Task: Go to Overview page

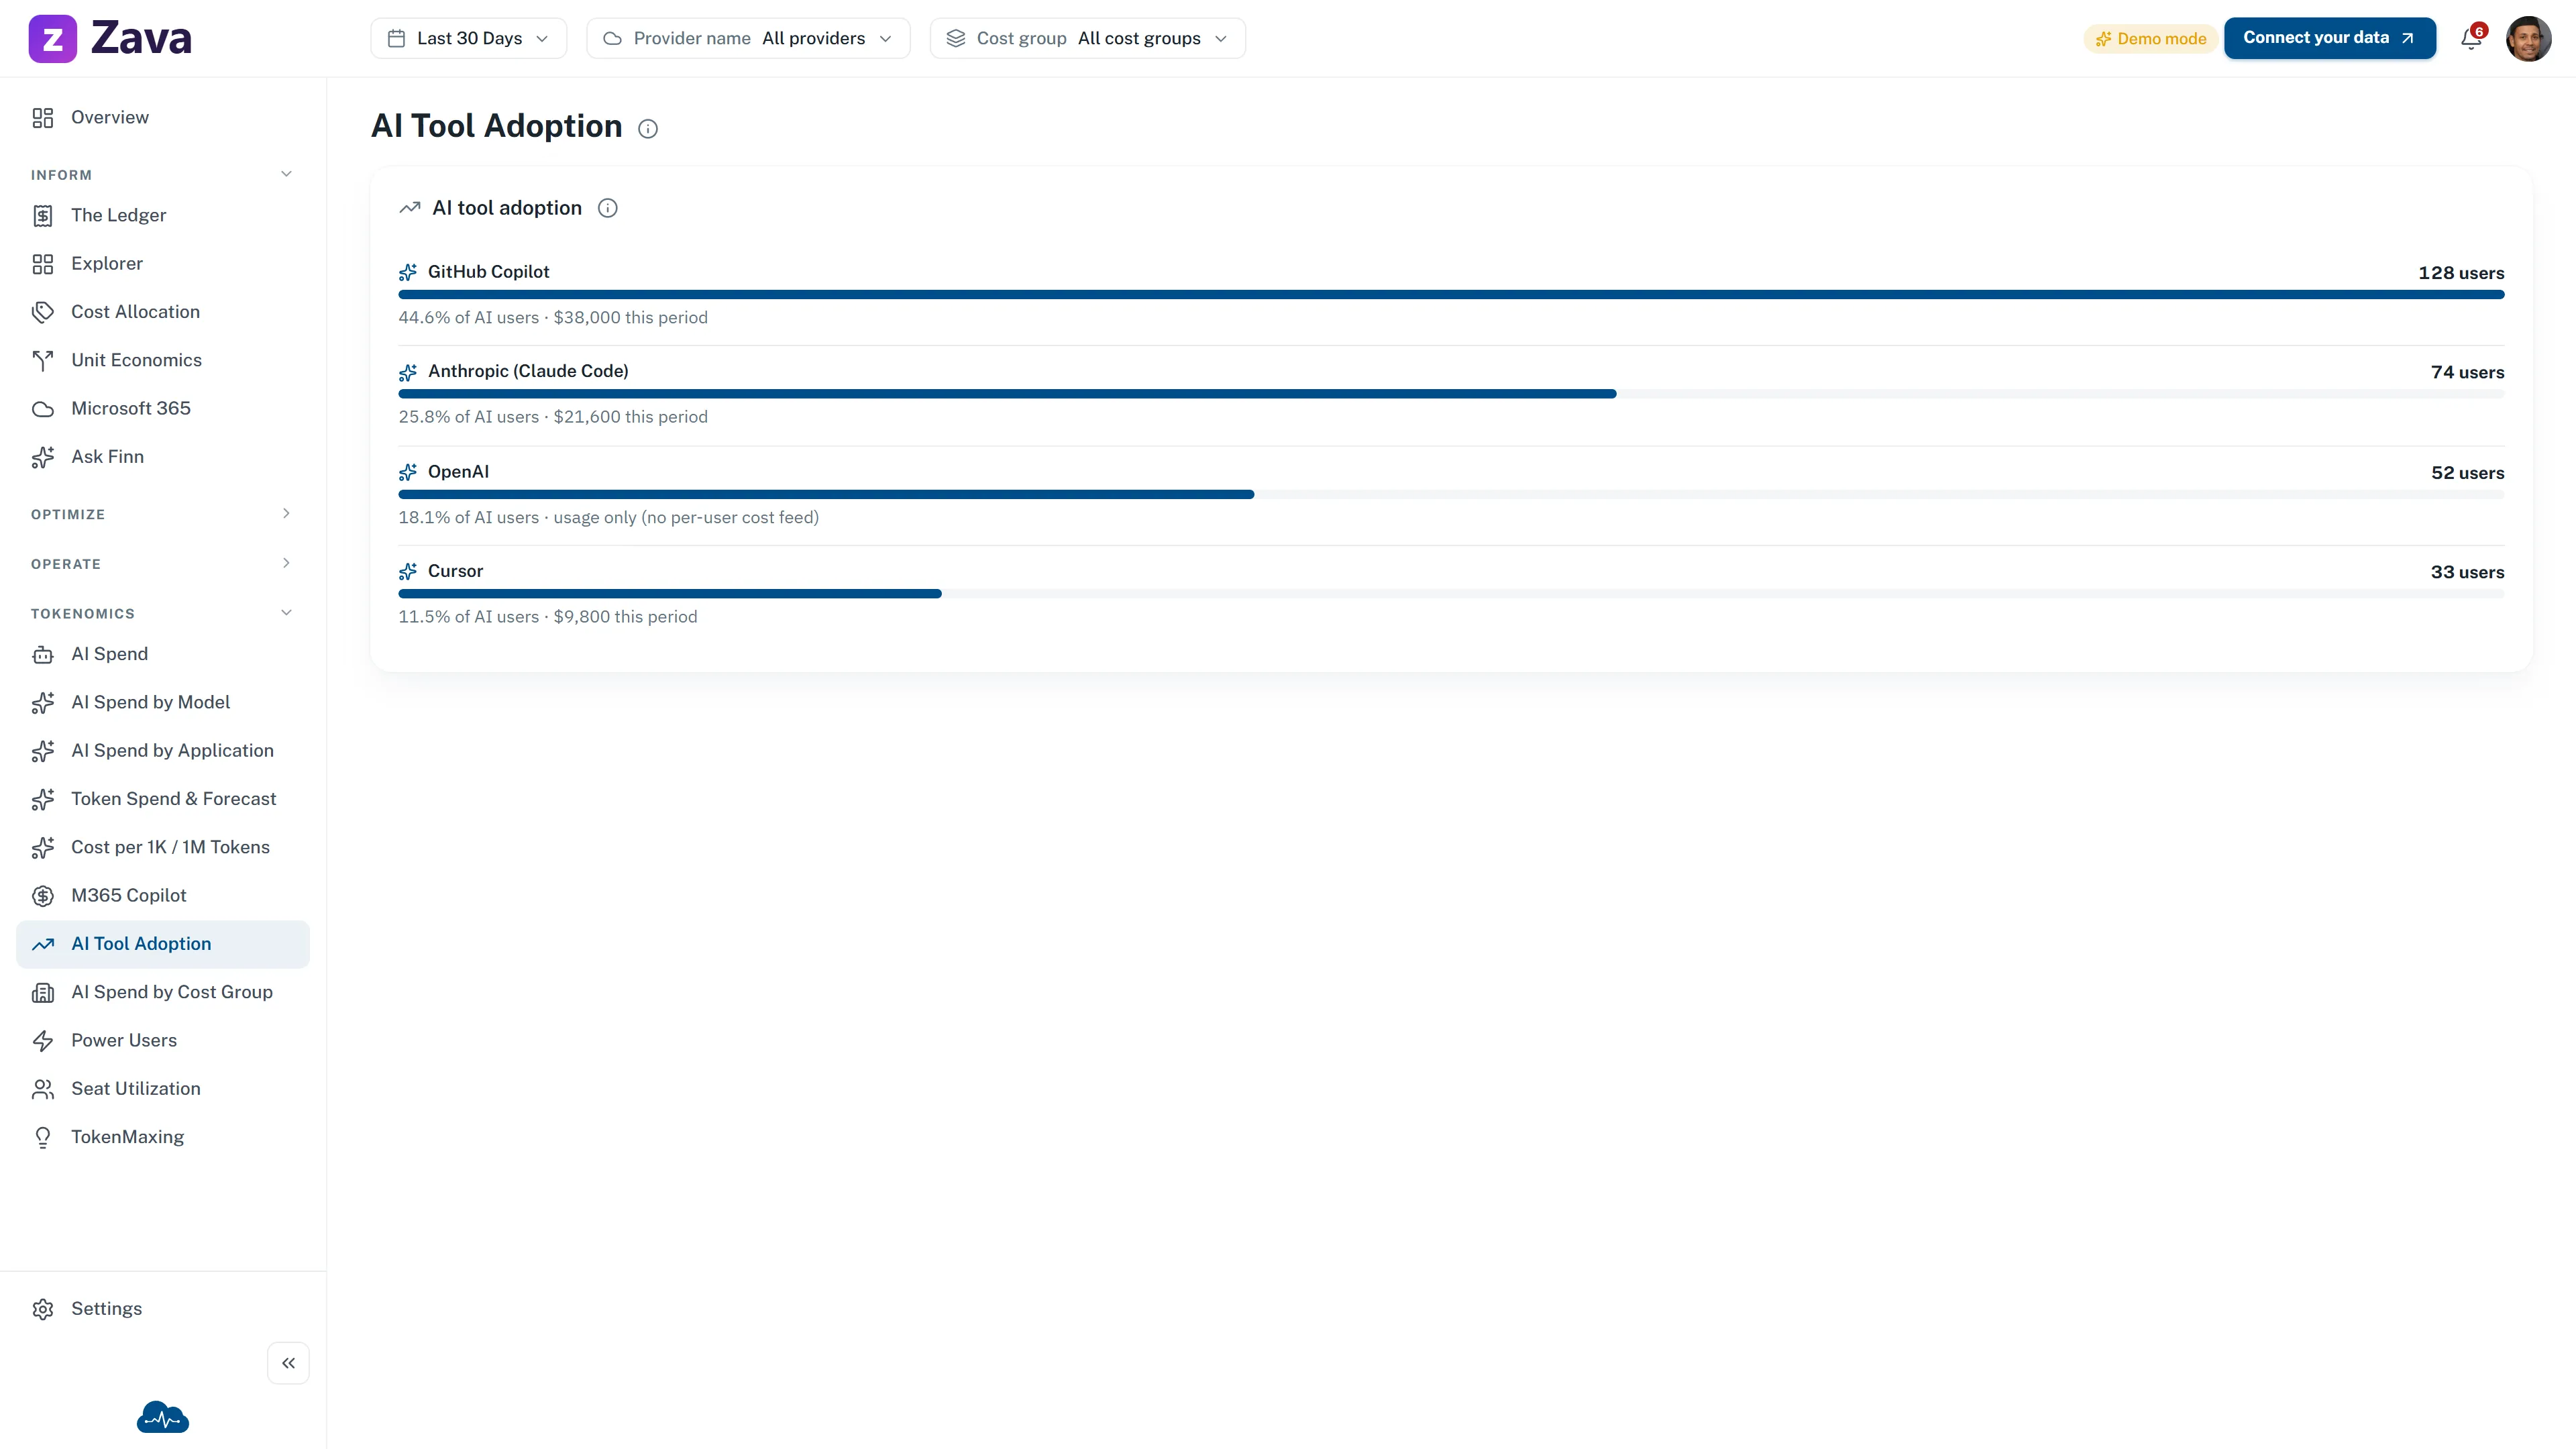Action: coord(163,118)
